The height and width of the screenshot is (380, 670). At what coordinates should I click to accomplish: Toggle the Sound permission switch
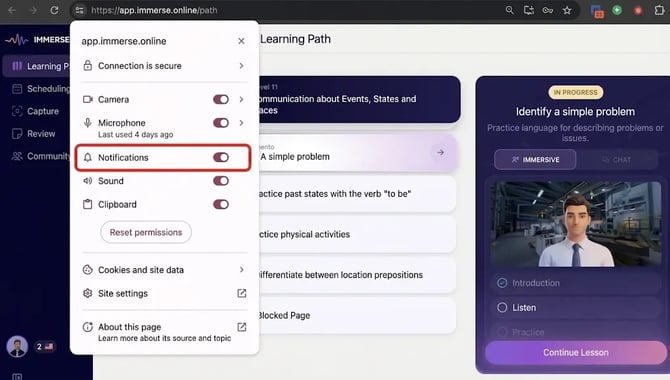221,181
